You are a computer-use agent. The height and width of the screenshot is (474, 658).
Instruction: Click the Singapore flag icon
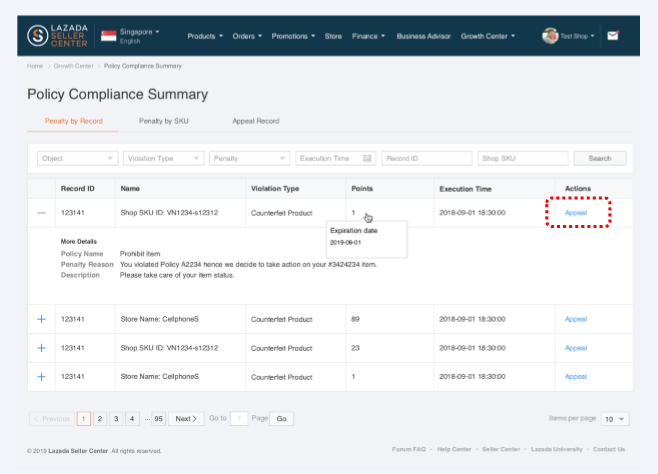point(109,36)
